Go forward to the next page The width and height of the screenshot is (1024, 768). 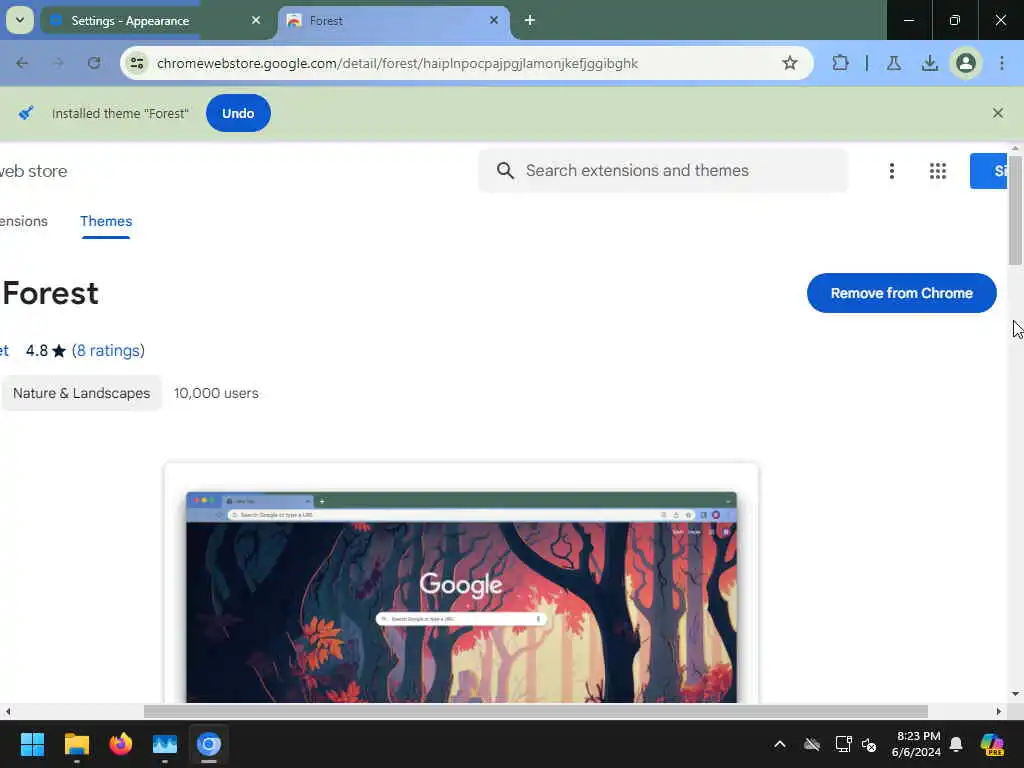(58, 63)
